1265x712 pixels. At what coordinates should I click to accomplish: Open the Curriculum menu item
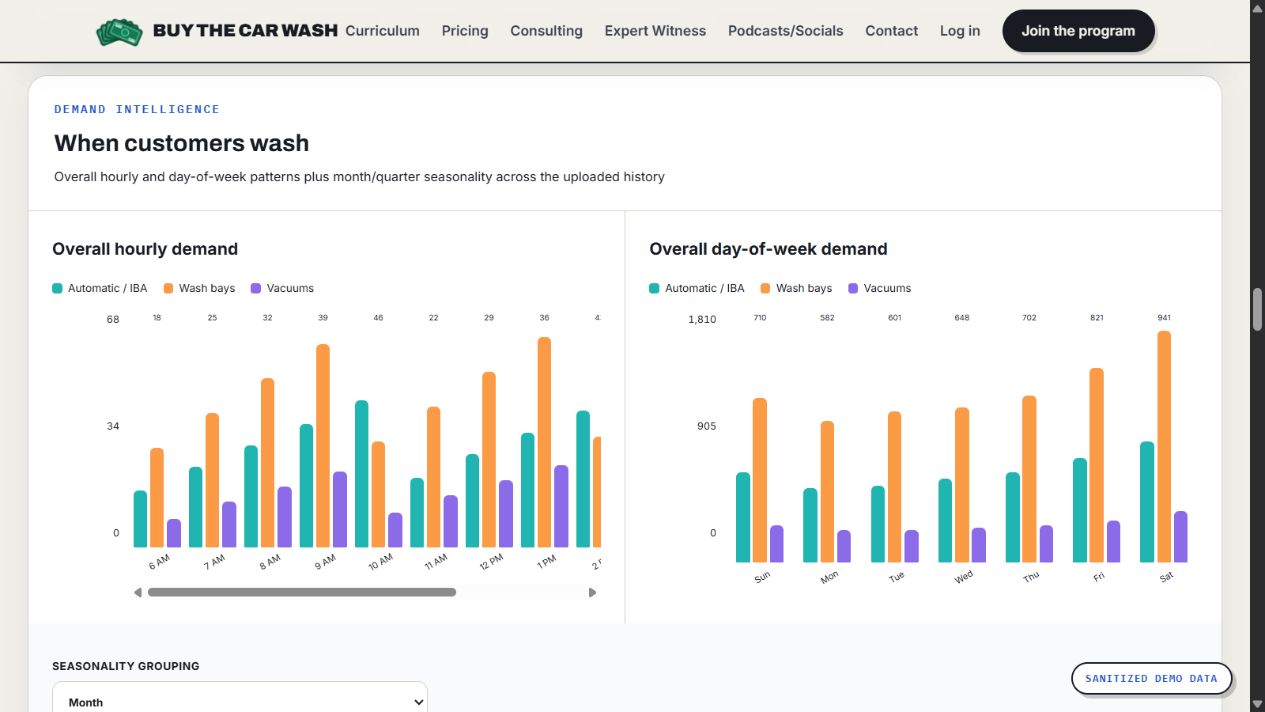point(382,31)
